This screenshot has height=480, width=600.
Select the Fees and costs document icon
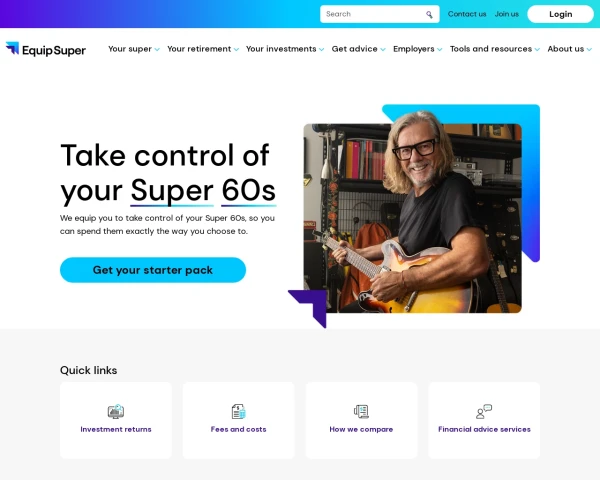(x=238, y=411)
